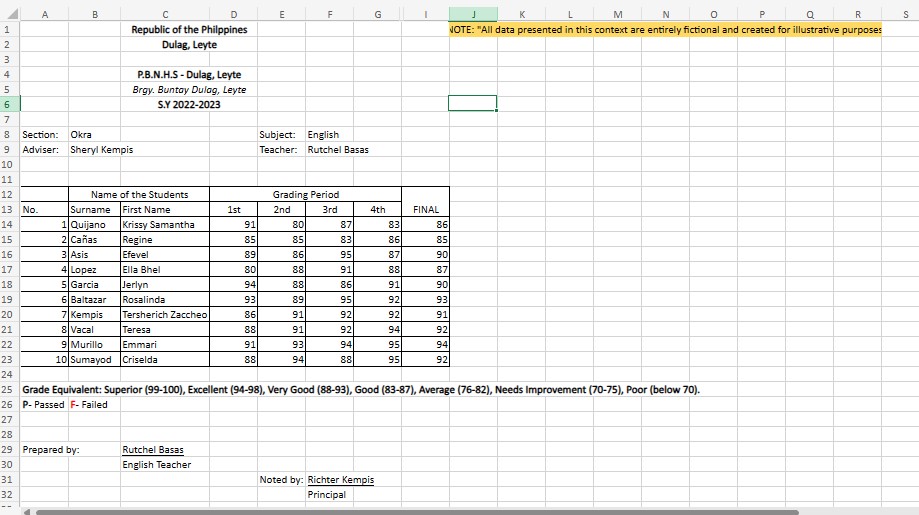Click the scroll-left arrow at bottom
Viewport: 919px width, 515px height.
[x=26, y=511]
